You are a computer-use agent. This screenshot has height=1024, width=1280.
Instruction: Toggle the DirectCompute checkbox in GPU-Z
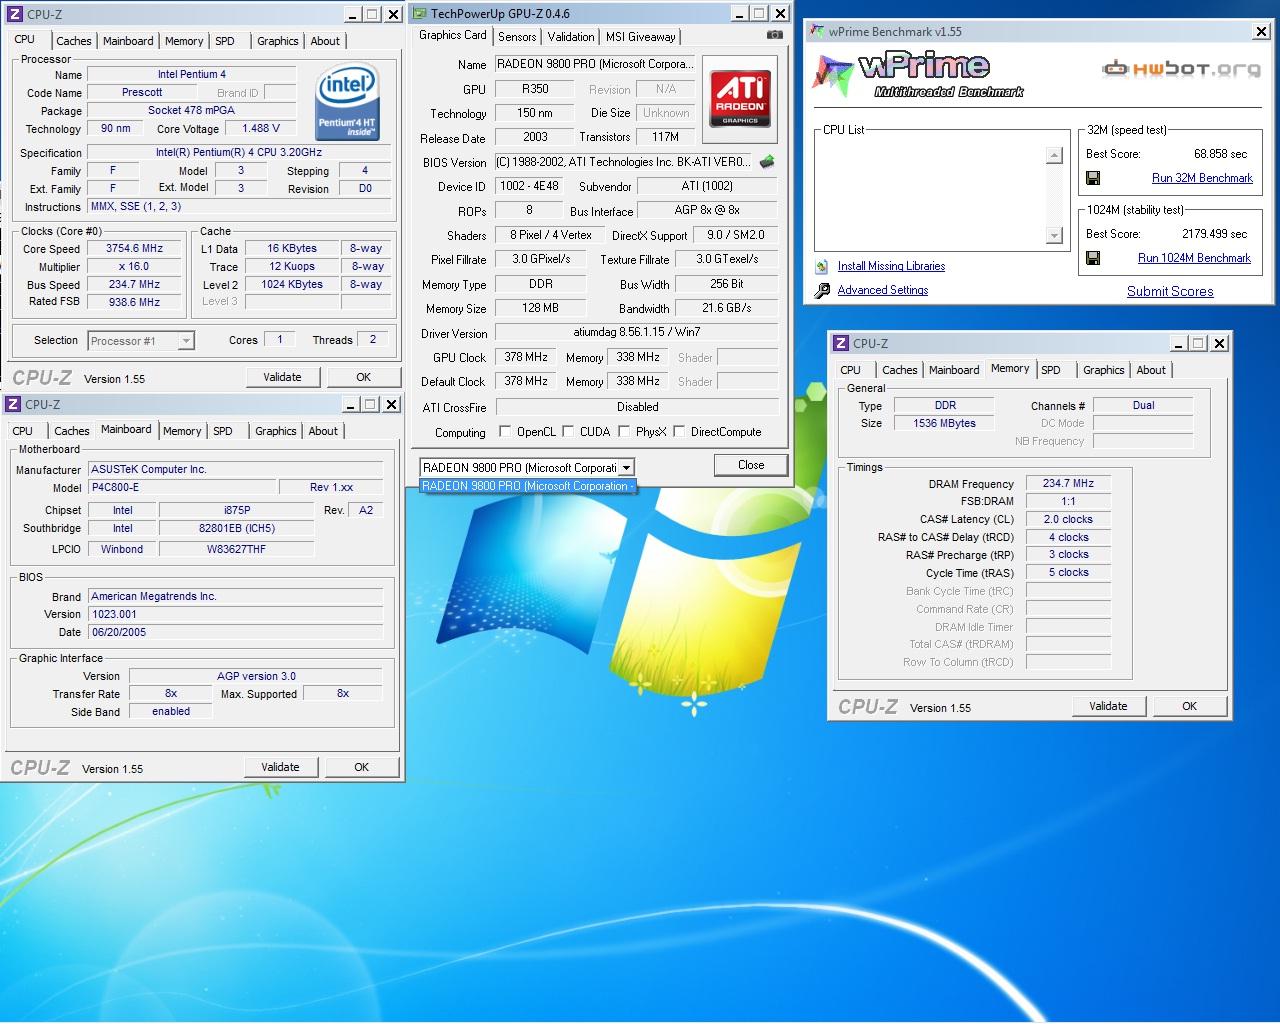[x=679, y=432]
